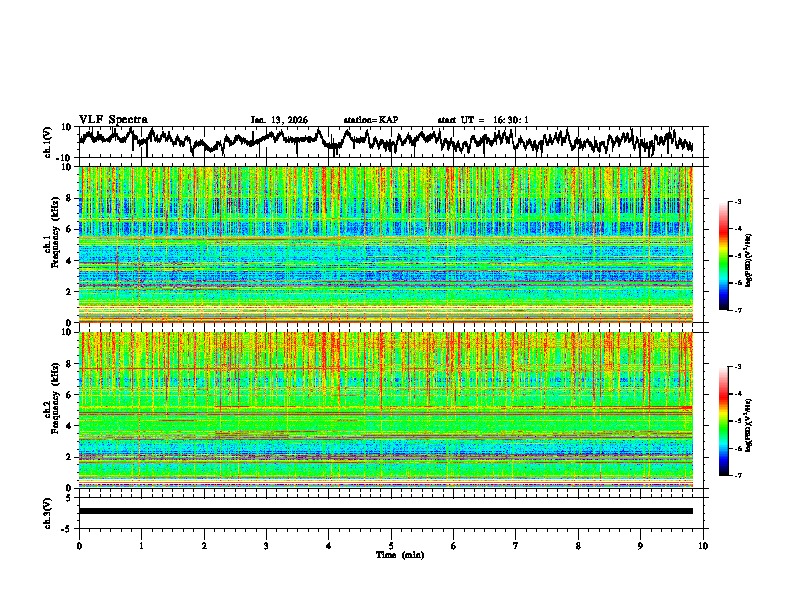Click time axis tick label "5"
The width and height of the screenshot is (792, 612).
(x=391, y=546)
